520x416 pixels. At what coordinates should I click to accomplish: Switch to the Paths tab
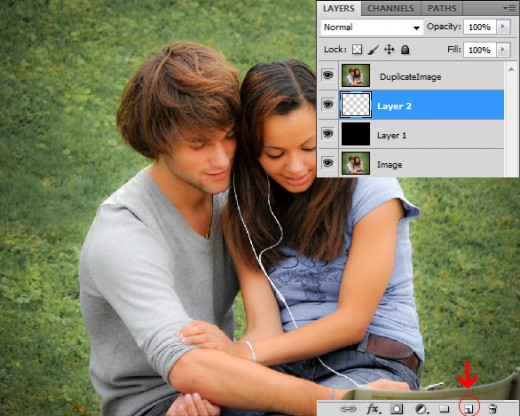coord(442,8)
